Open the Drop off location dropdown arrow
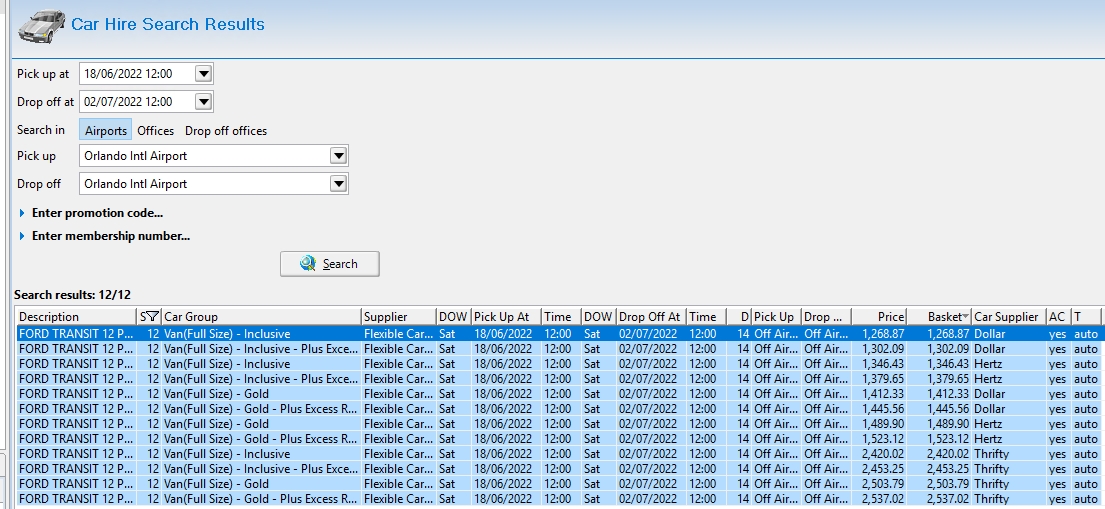 tap(339, 184)
